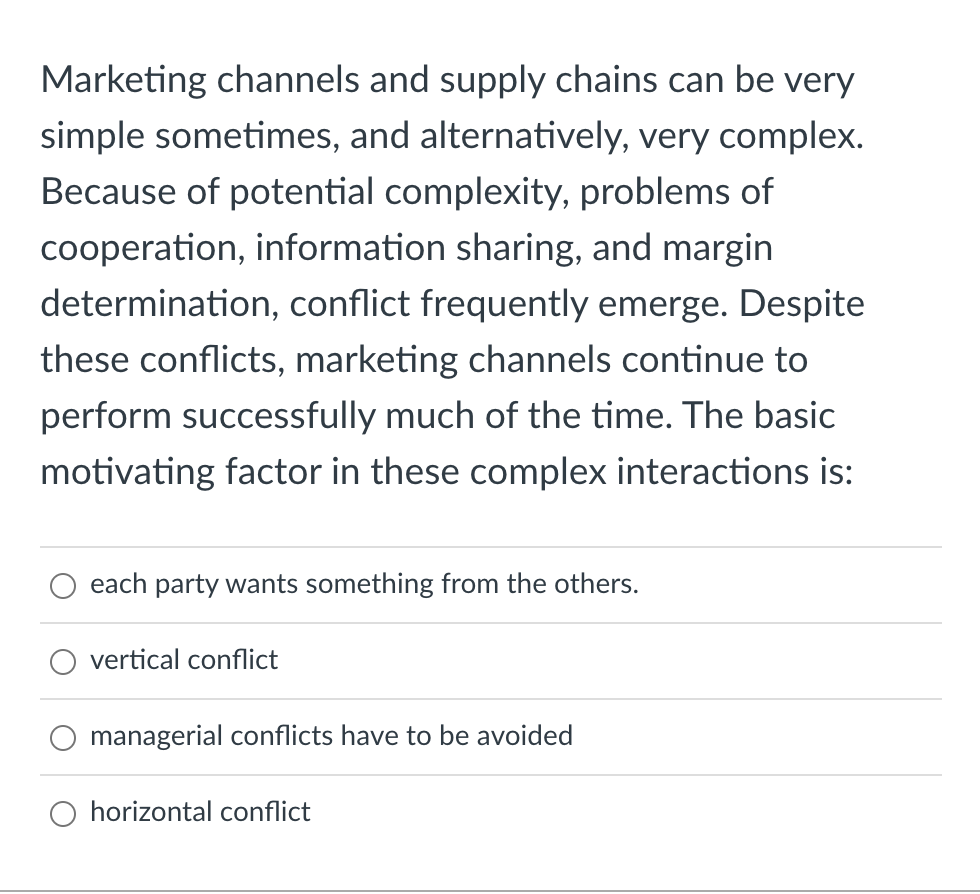Click the empty circle beside 'horizontal conflict'
Viewport: 980px width, 894px height.
pyautogui.click(x=63, y=814)
